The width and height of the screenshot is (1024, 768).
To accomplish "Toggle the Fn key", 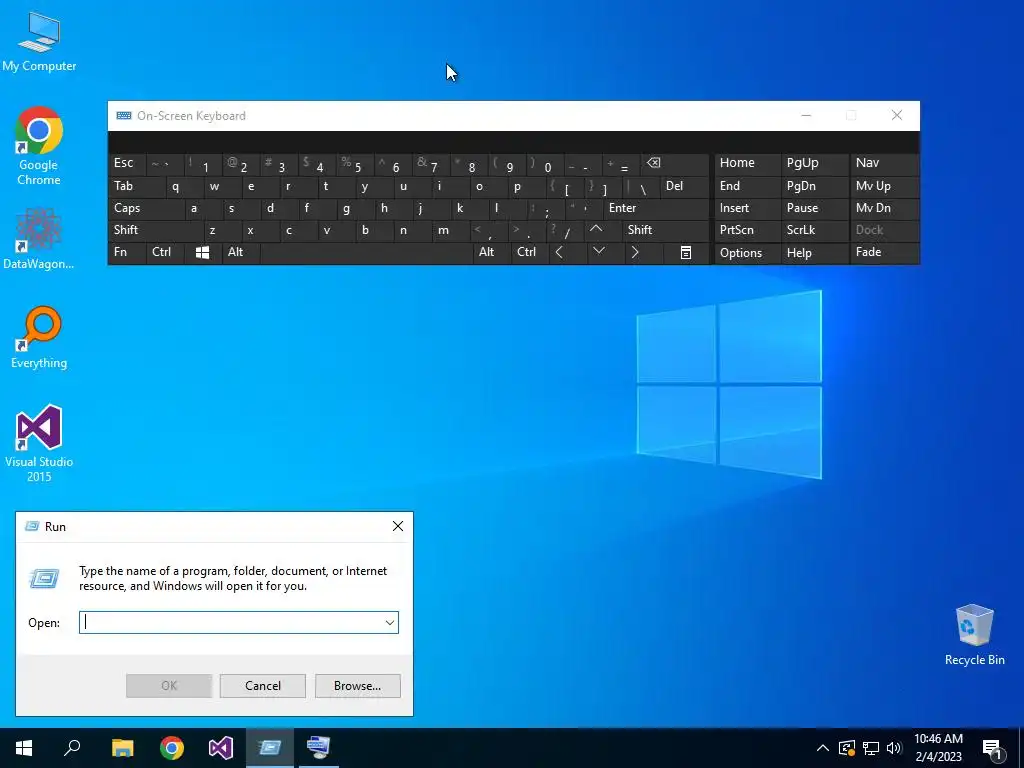I will [127, 252].
